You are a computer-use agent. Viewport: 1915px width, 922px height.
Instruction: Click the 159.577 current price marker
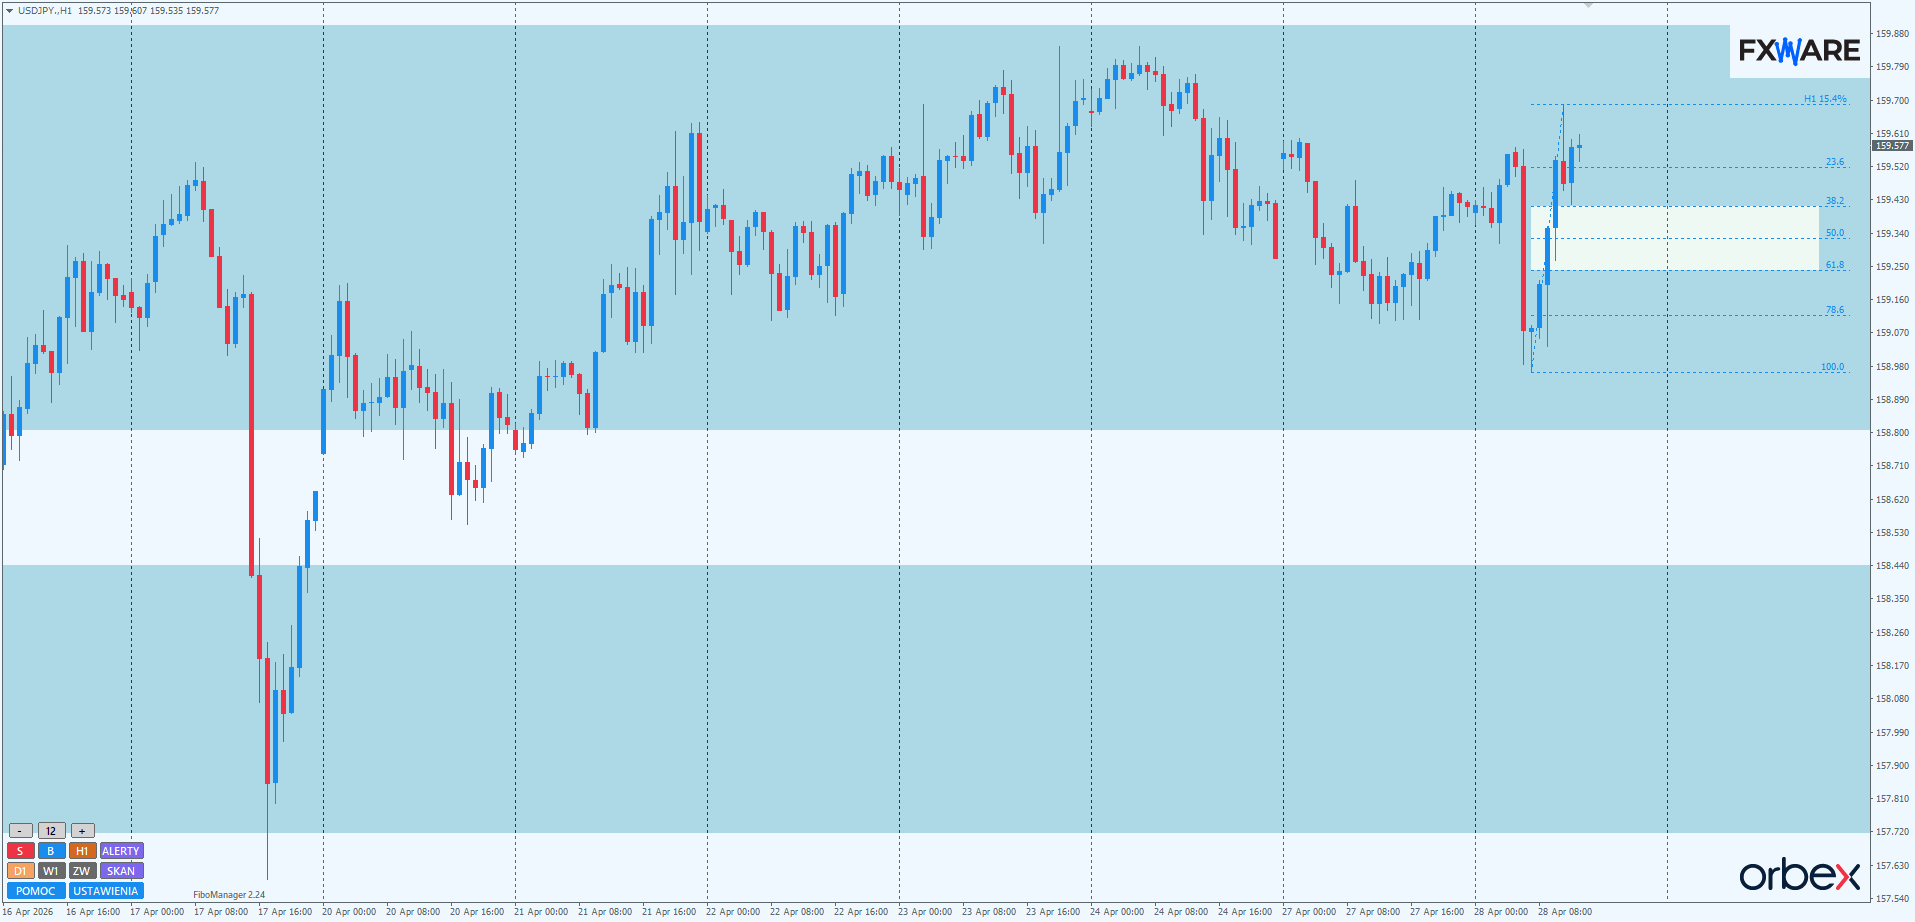pos(1892,146)
